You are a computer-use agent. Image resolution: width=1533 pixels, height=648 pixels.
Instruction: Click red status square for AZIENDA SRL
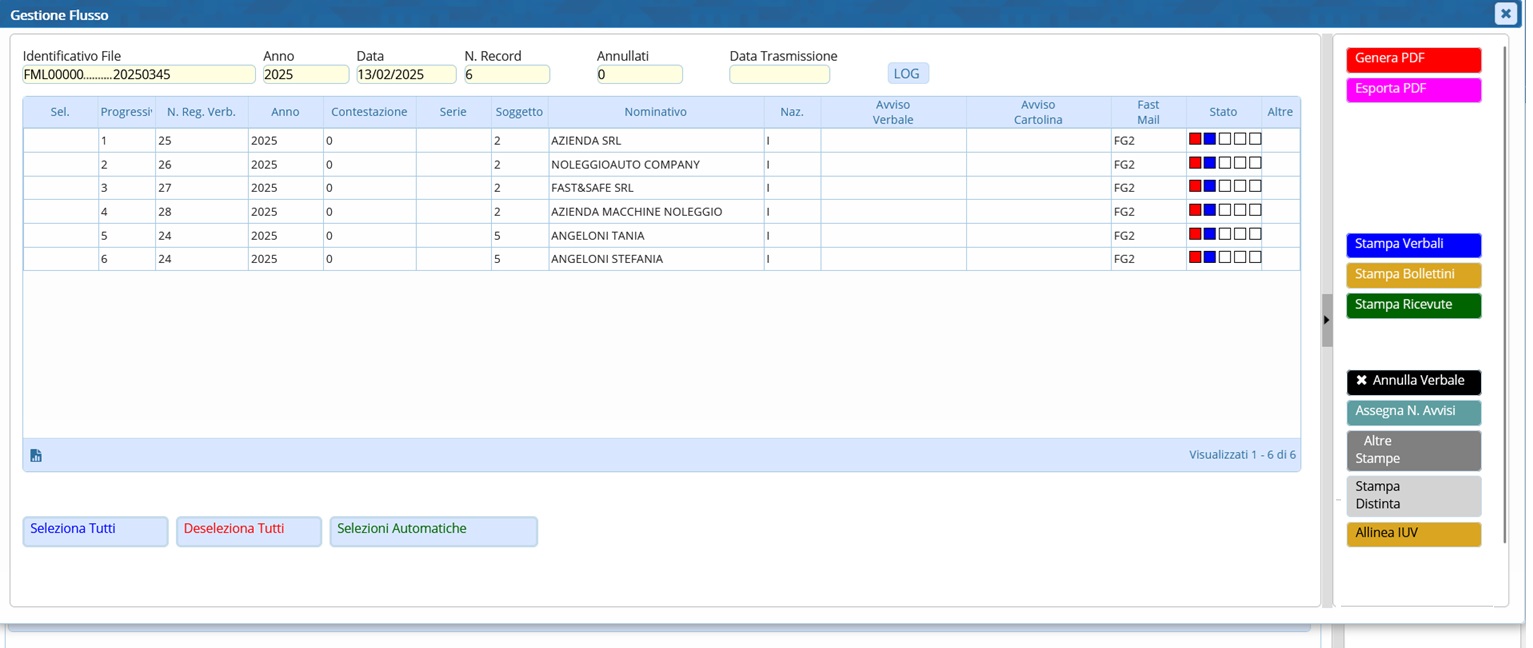click(x=1194, y=140)
